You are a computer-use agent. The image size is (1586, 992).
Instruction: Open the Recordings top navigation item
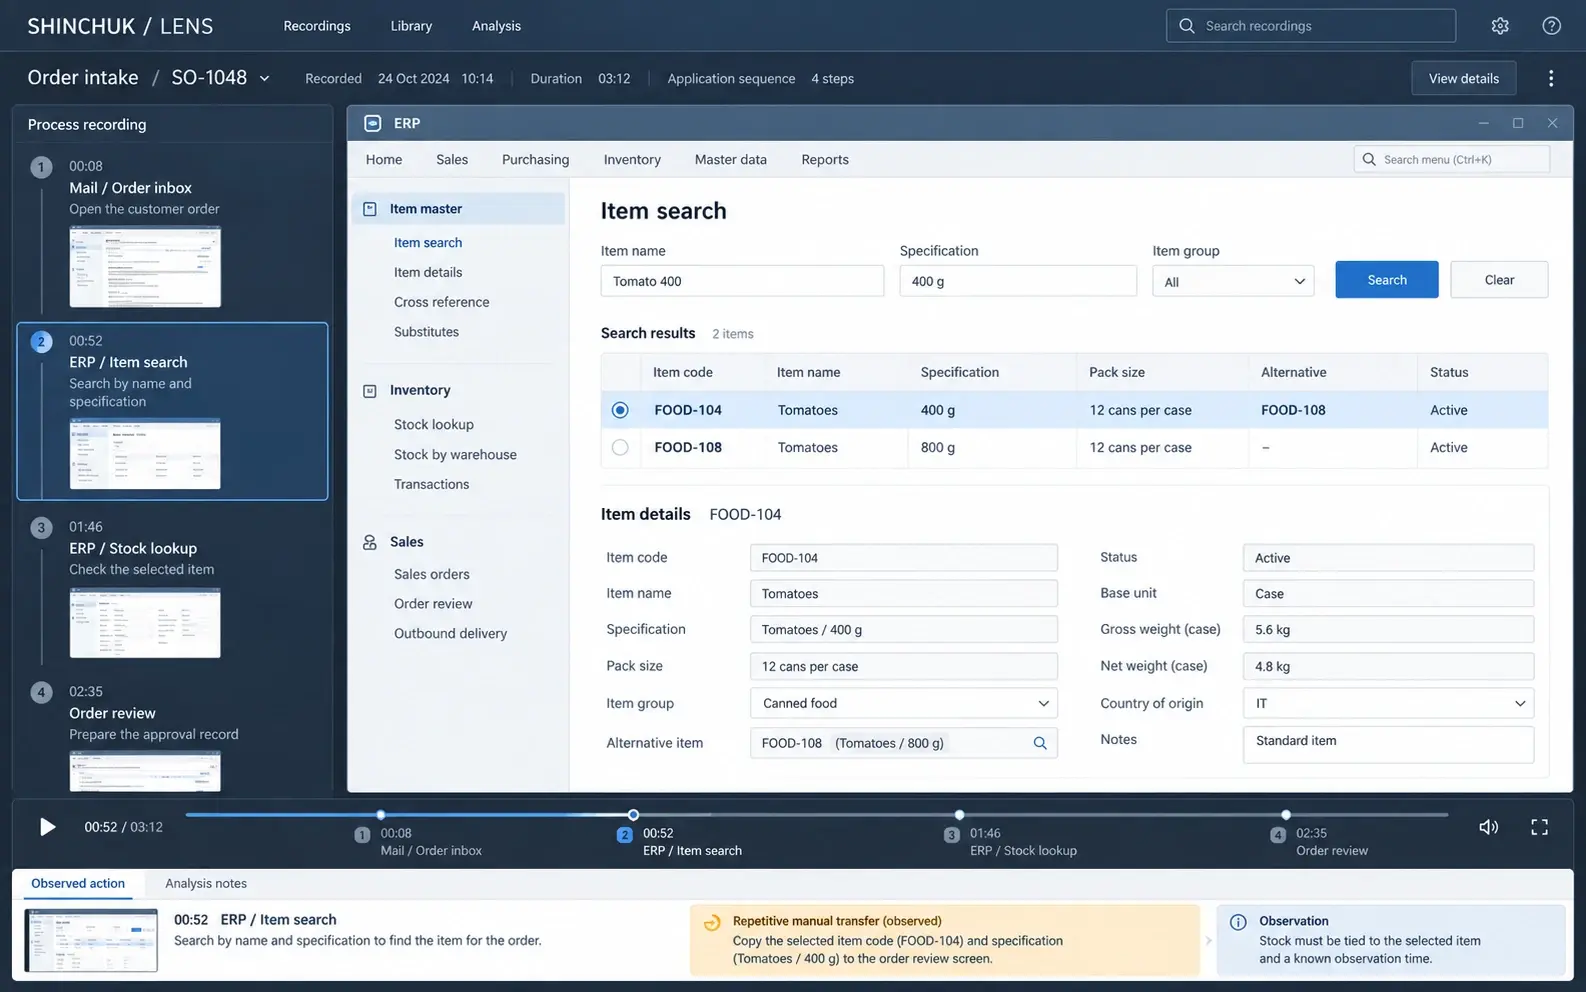pos(317,26)
